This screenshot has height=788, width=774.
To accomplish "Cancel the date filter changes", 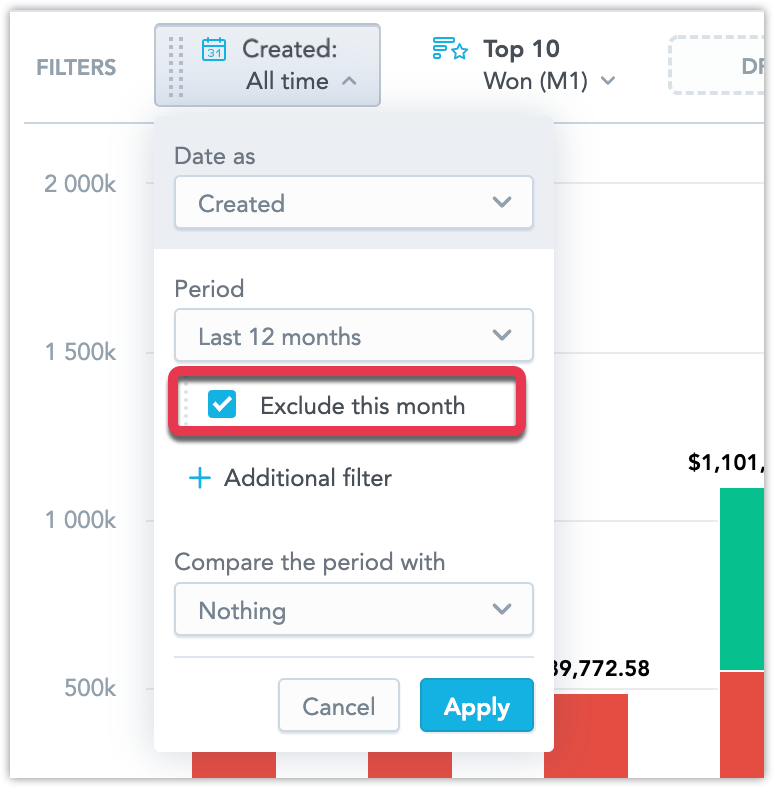I will point(339,705).
